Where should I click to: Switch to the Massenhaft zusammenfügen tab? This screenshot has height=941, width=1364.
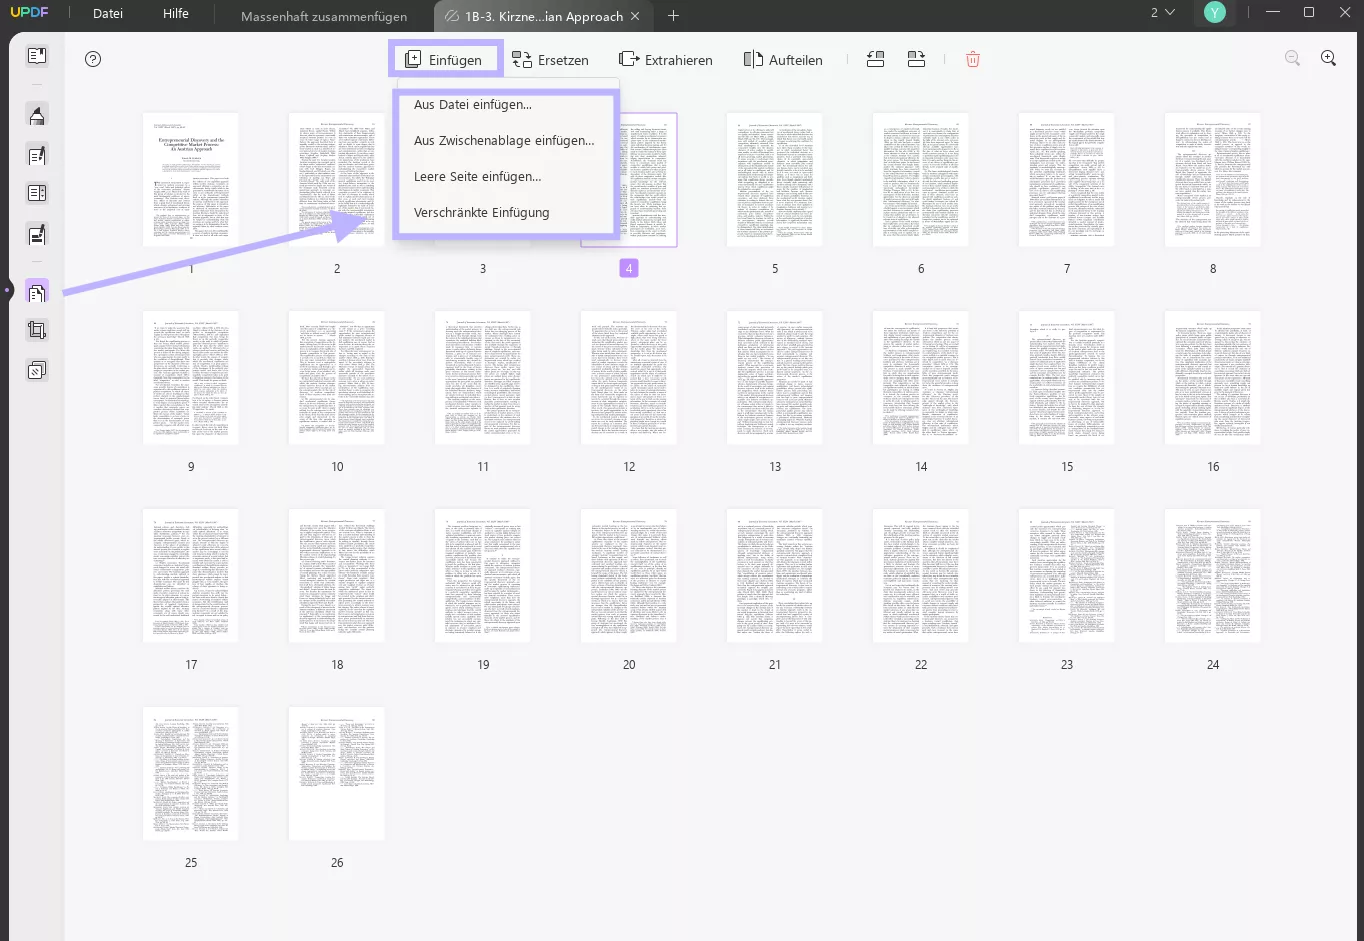324,16
